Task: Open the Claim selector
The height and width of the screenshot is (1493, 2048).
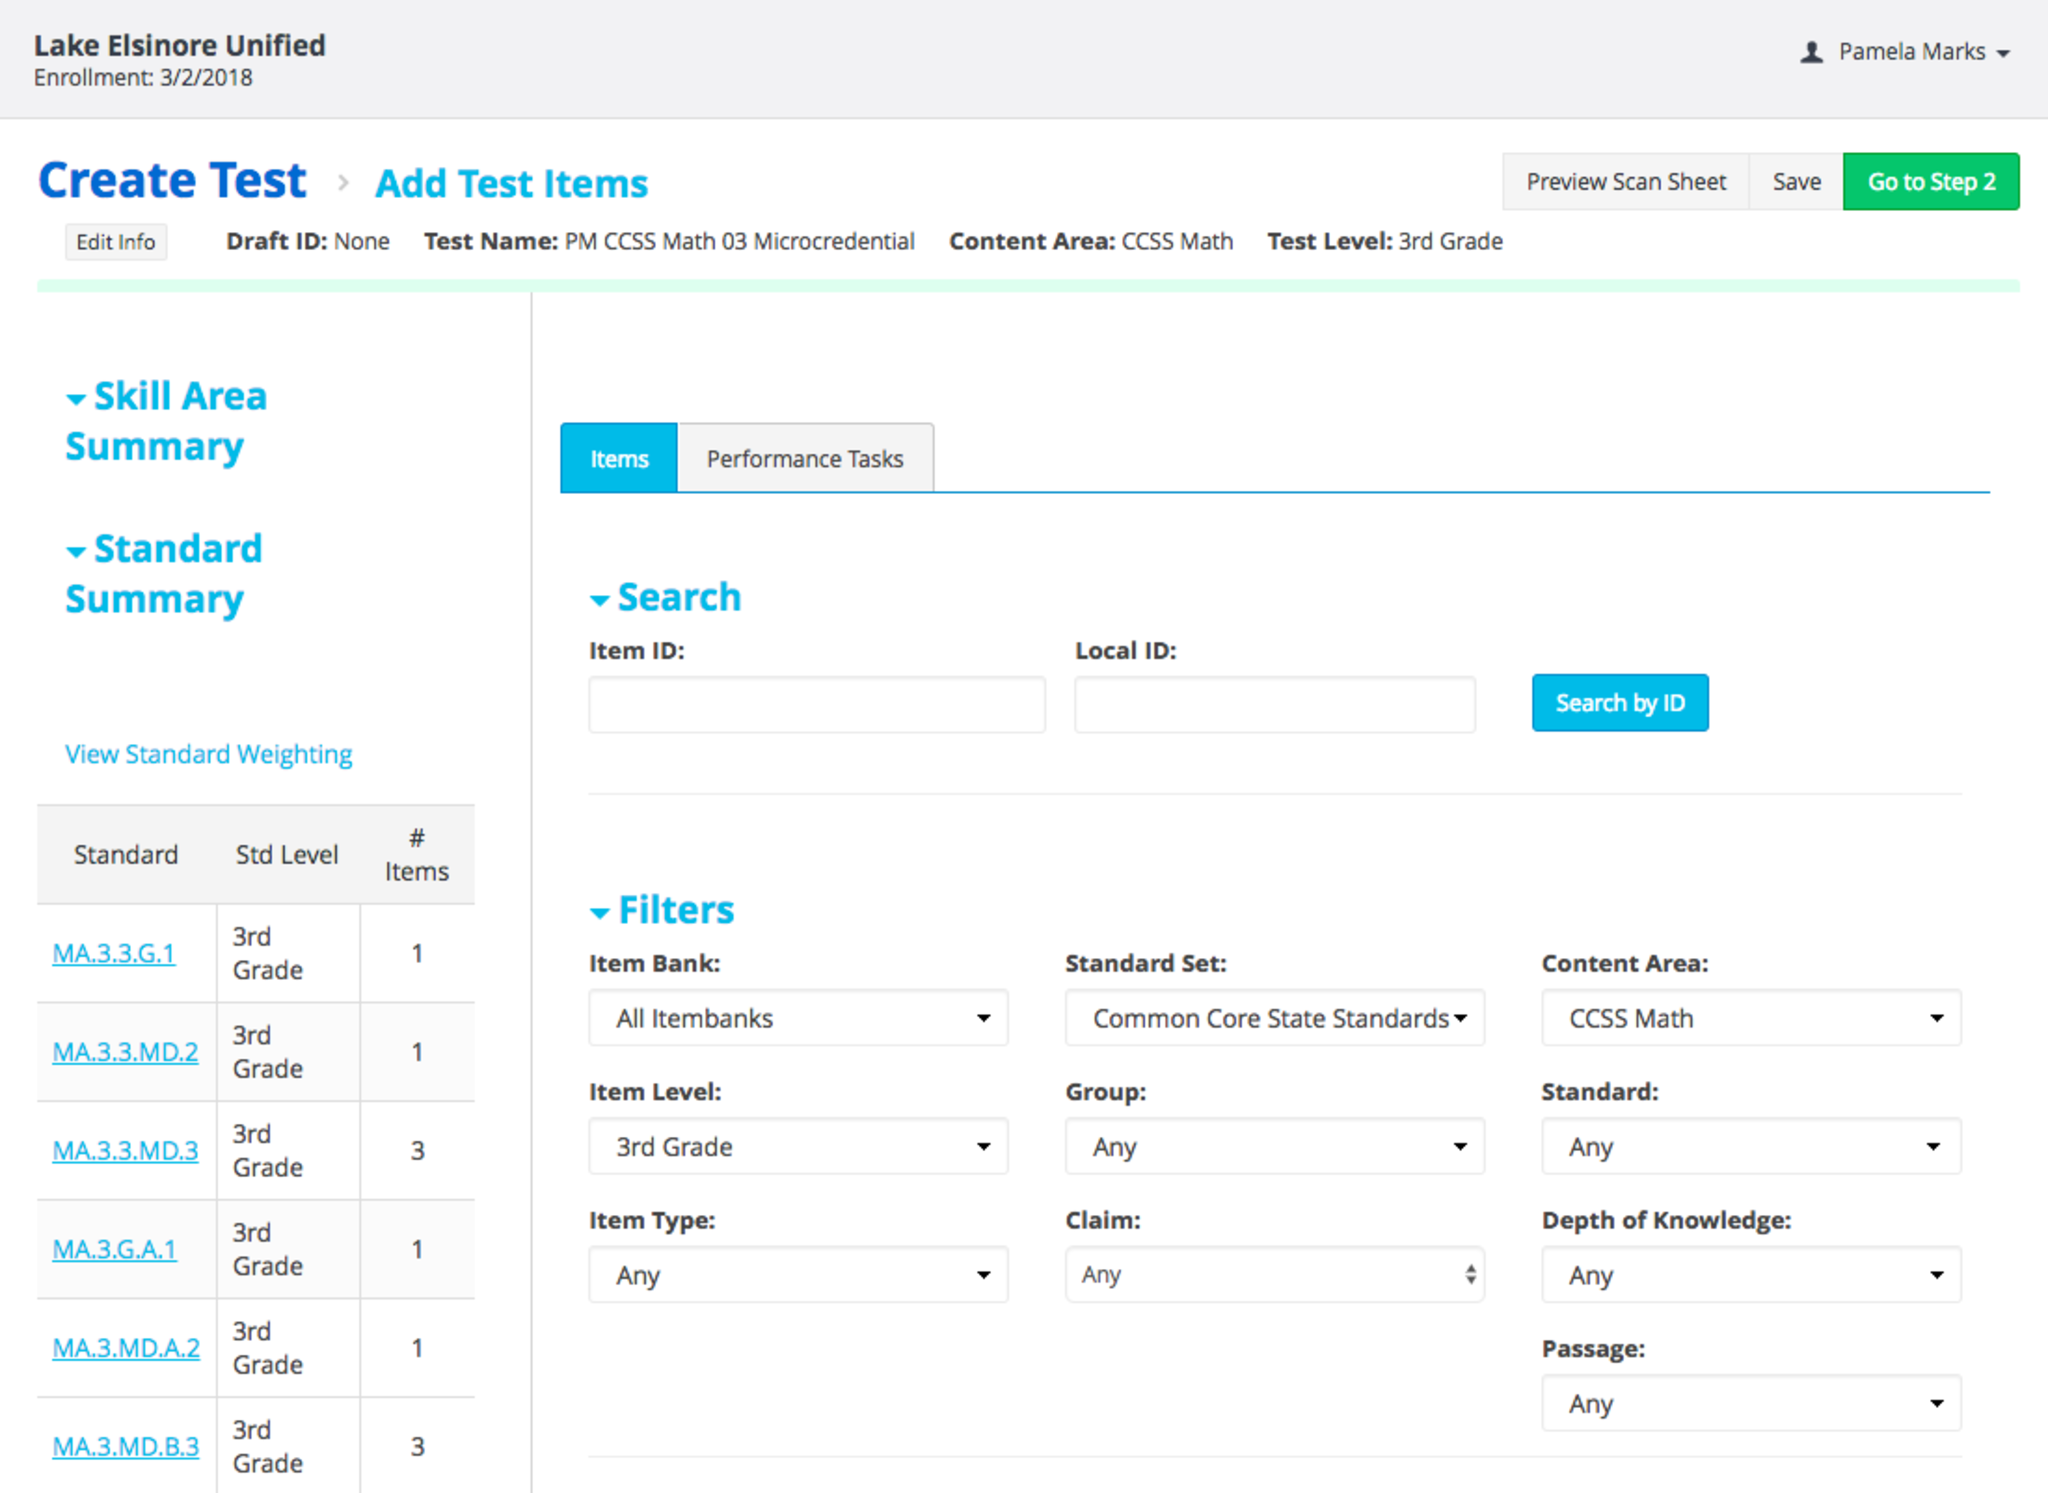Action: (1274, 1275)
